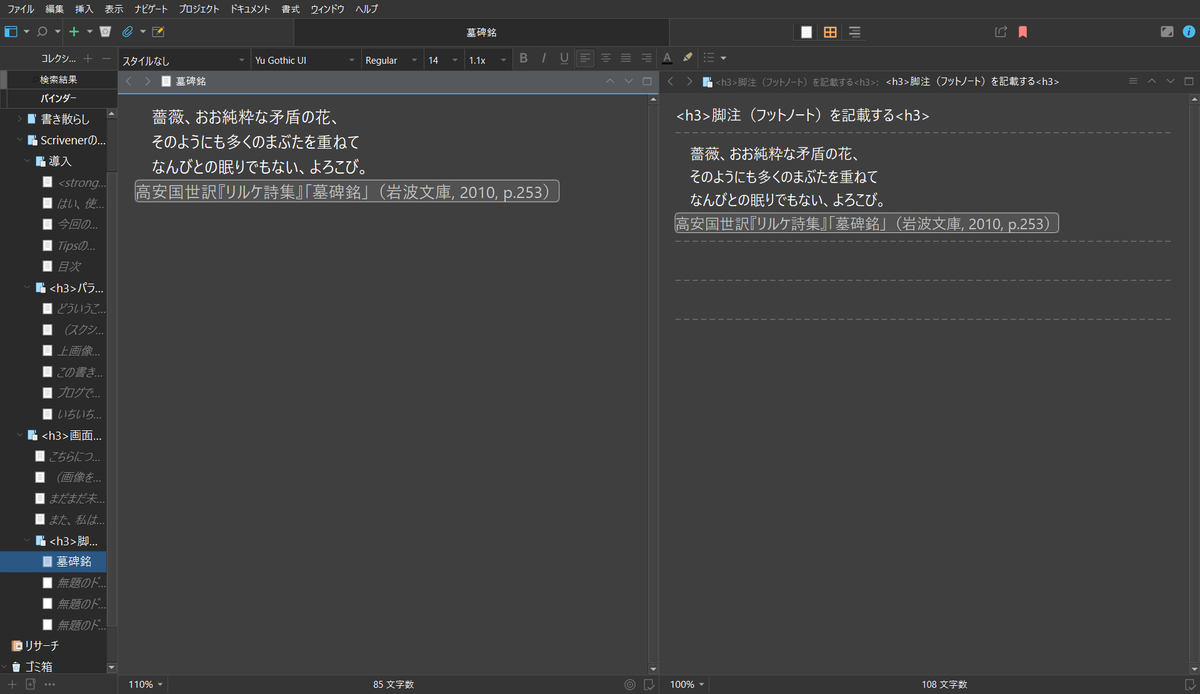Align text left
Screen dimensions: 1200x694
click(x=585, y=59)
